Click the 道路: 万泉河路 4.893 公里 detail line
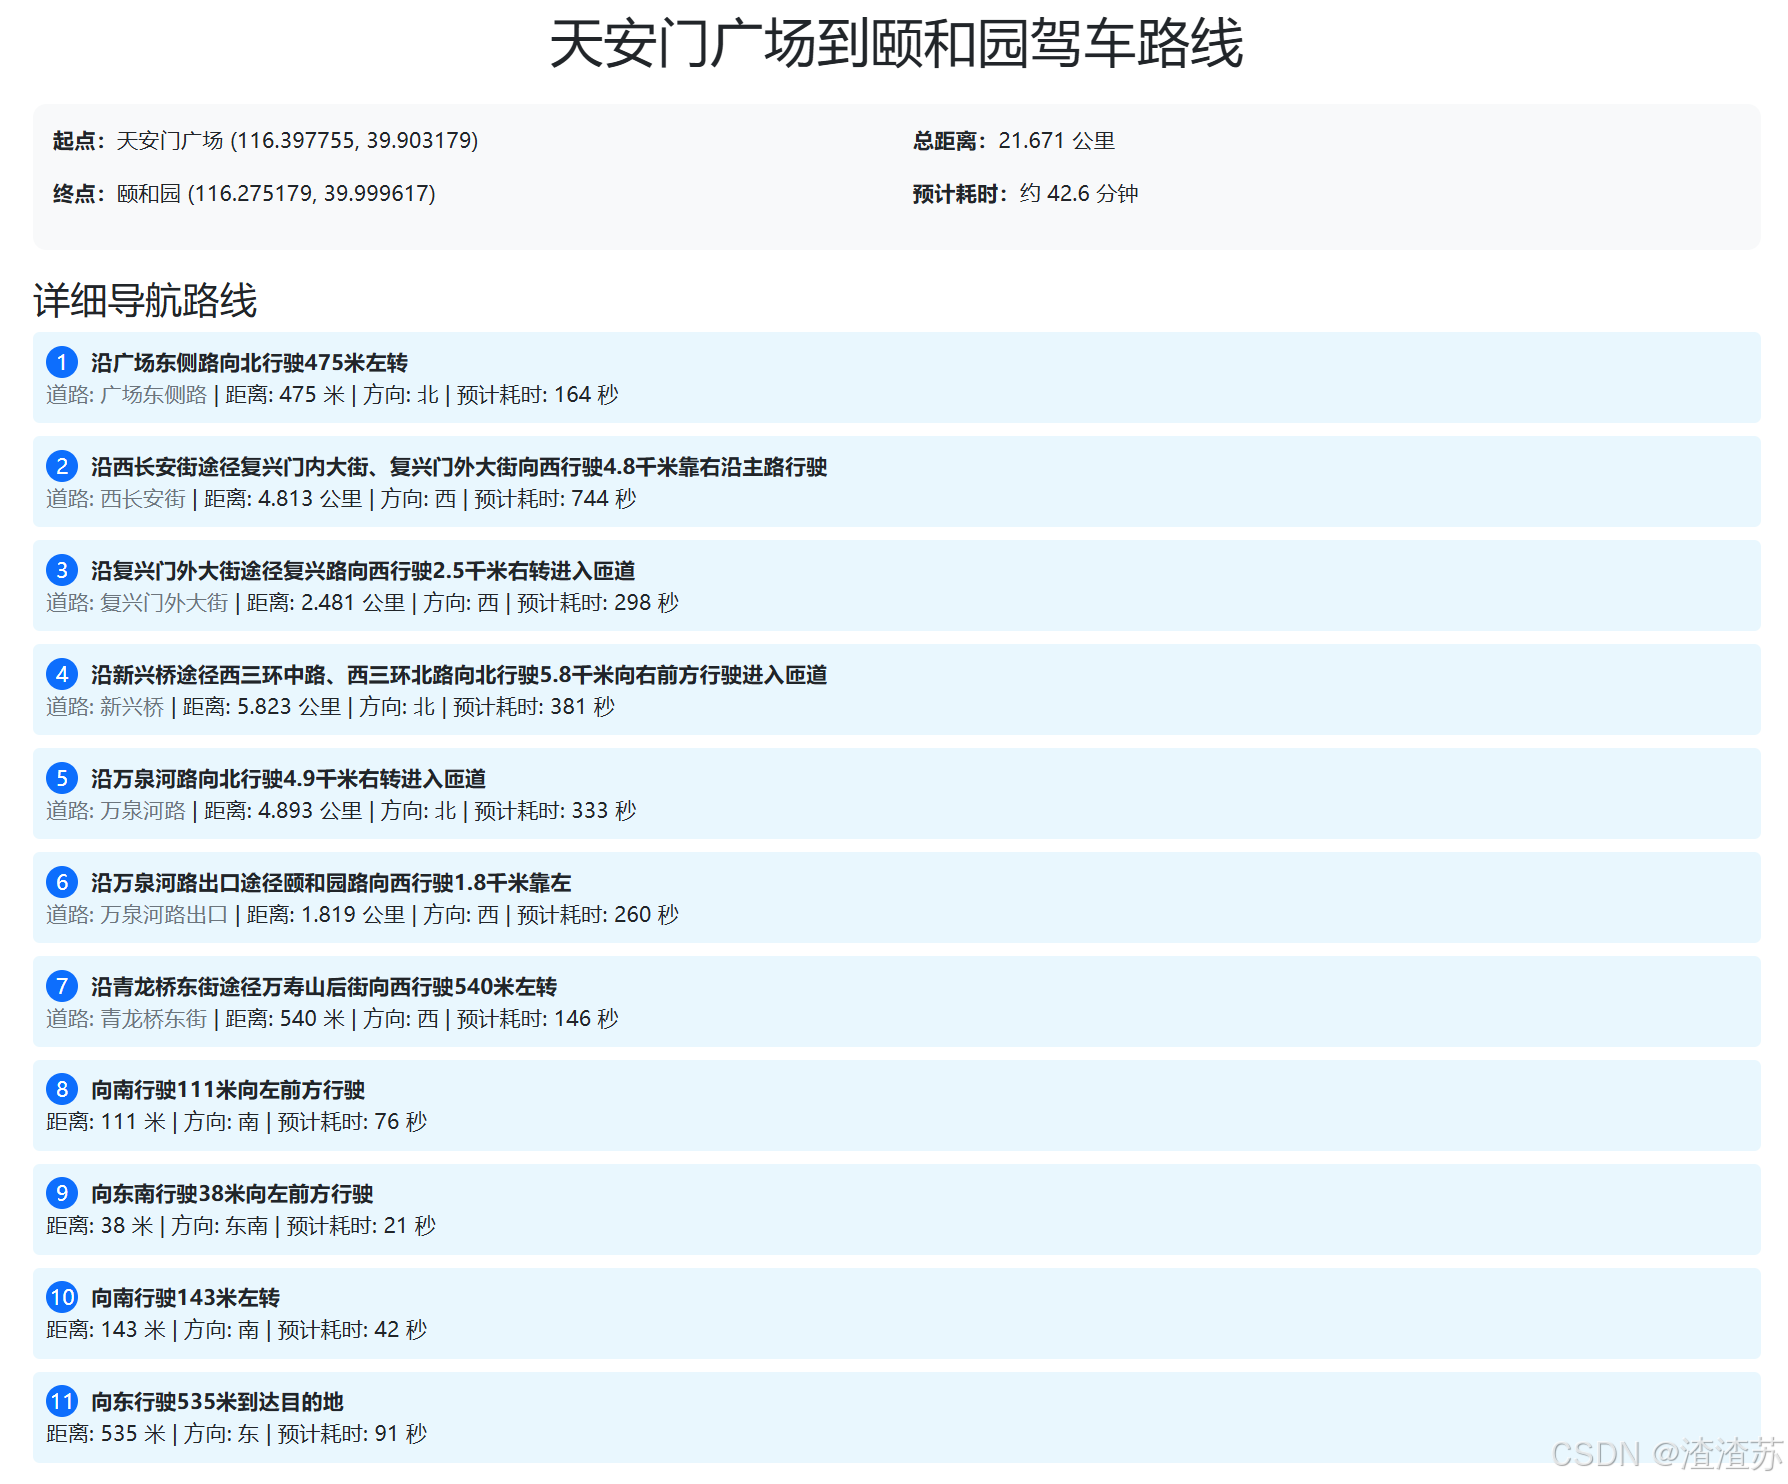This screenshot has height=1484, width=1788. coord(341,811)
